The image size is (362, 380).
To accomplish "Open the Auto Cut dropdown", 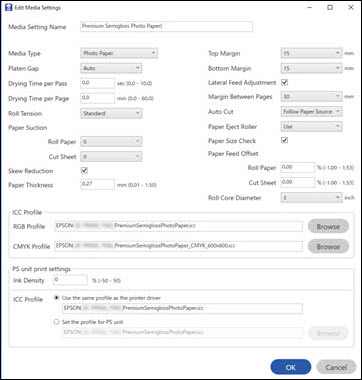I will point(311,112).
